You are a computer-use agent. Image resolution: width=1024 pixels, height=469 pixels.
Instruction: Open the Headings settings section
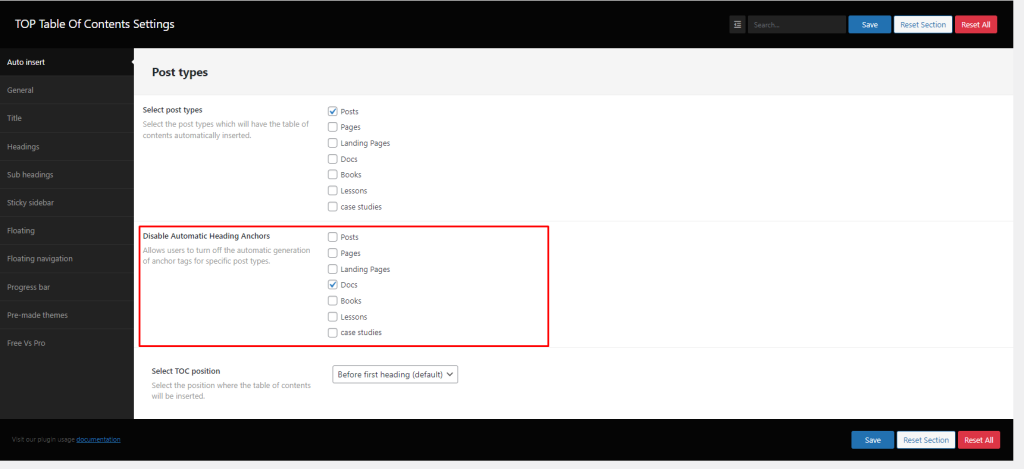click(x=67, y=146)
